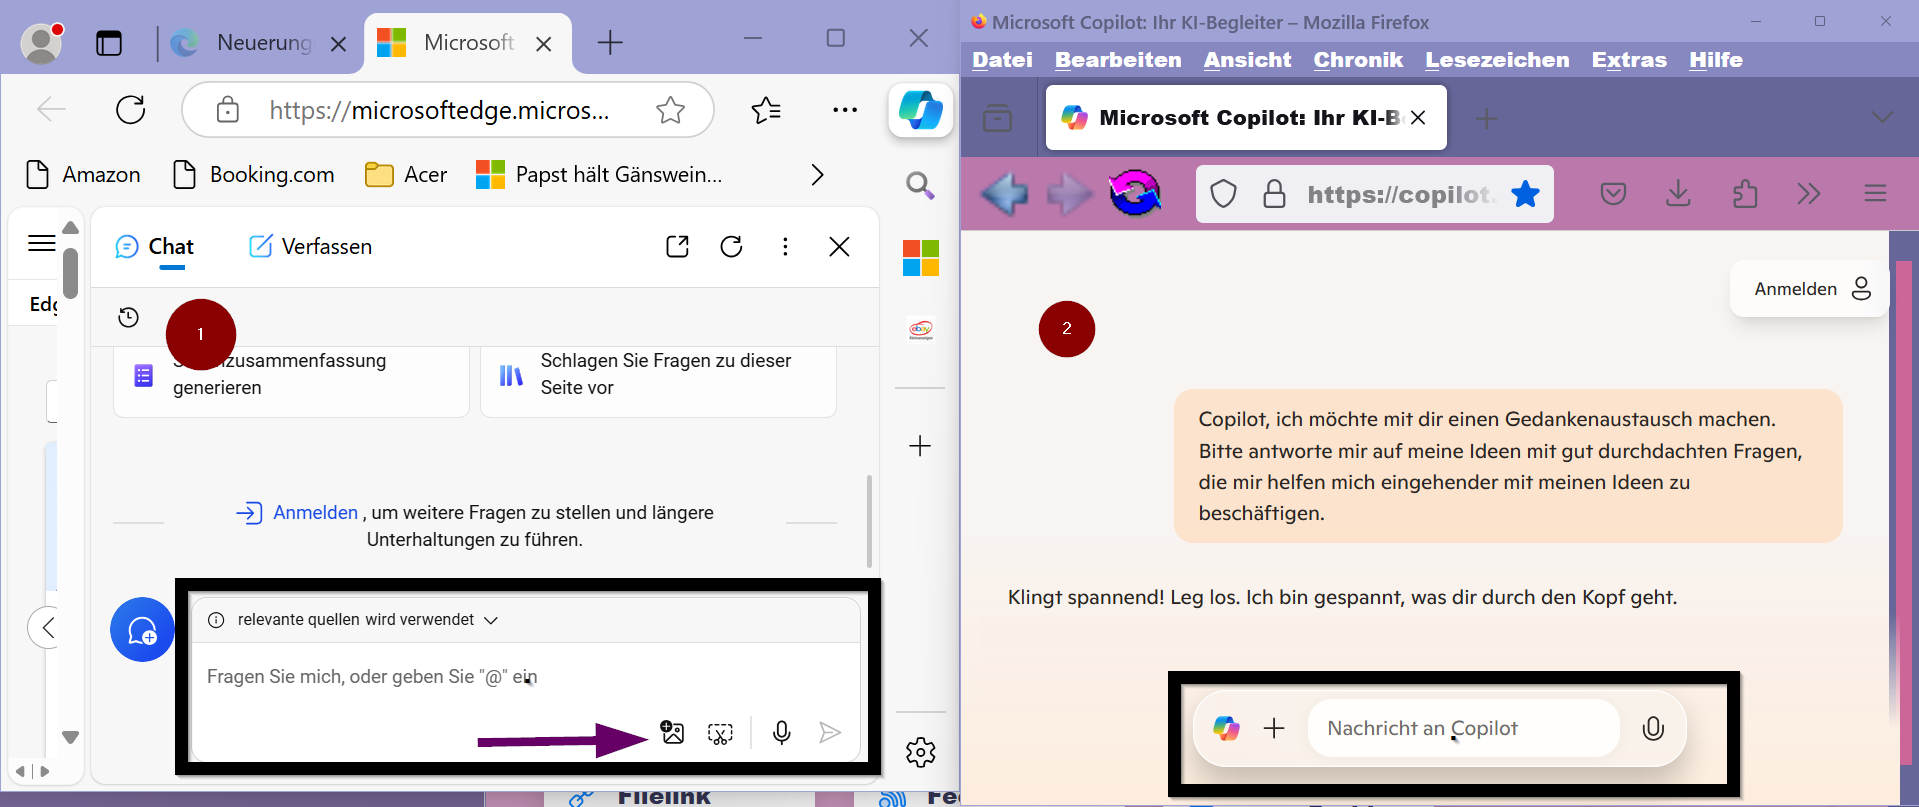Open Edge sidebar settings gear
Viewport: 1919px width, 807px height.
pos(920,752)
